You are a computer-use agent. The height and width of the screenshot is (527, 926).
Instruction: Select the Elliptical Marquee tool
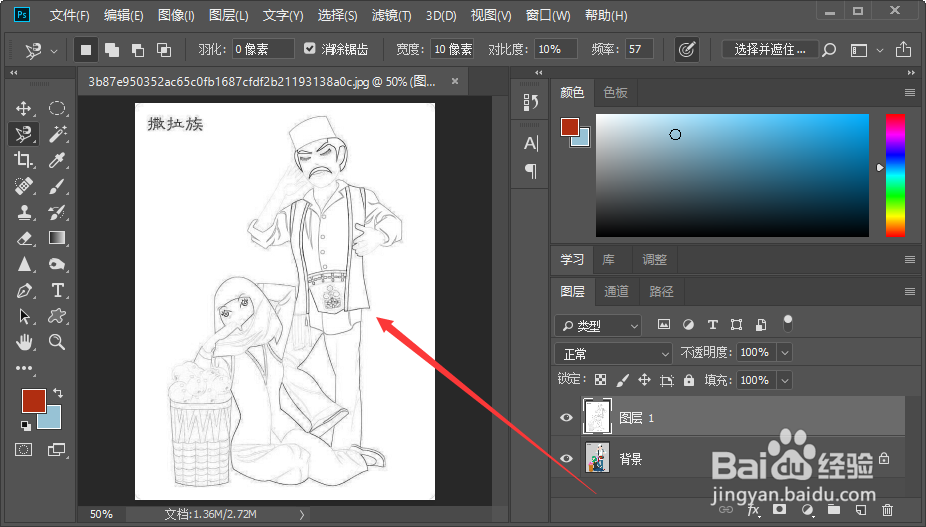(x=57, y=108)
